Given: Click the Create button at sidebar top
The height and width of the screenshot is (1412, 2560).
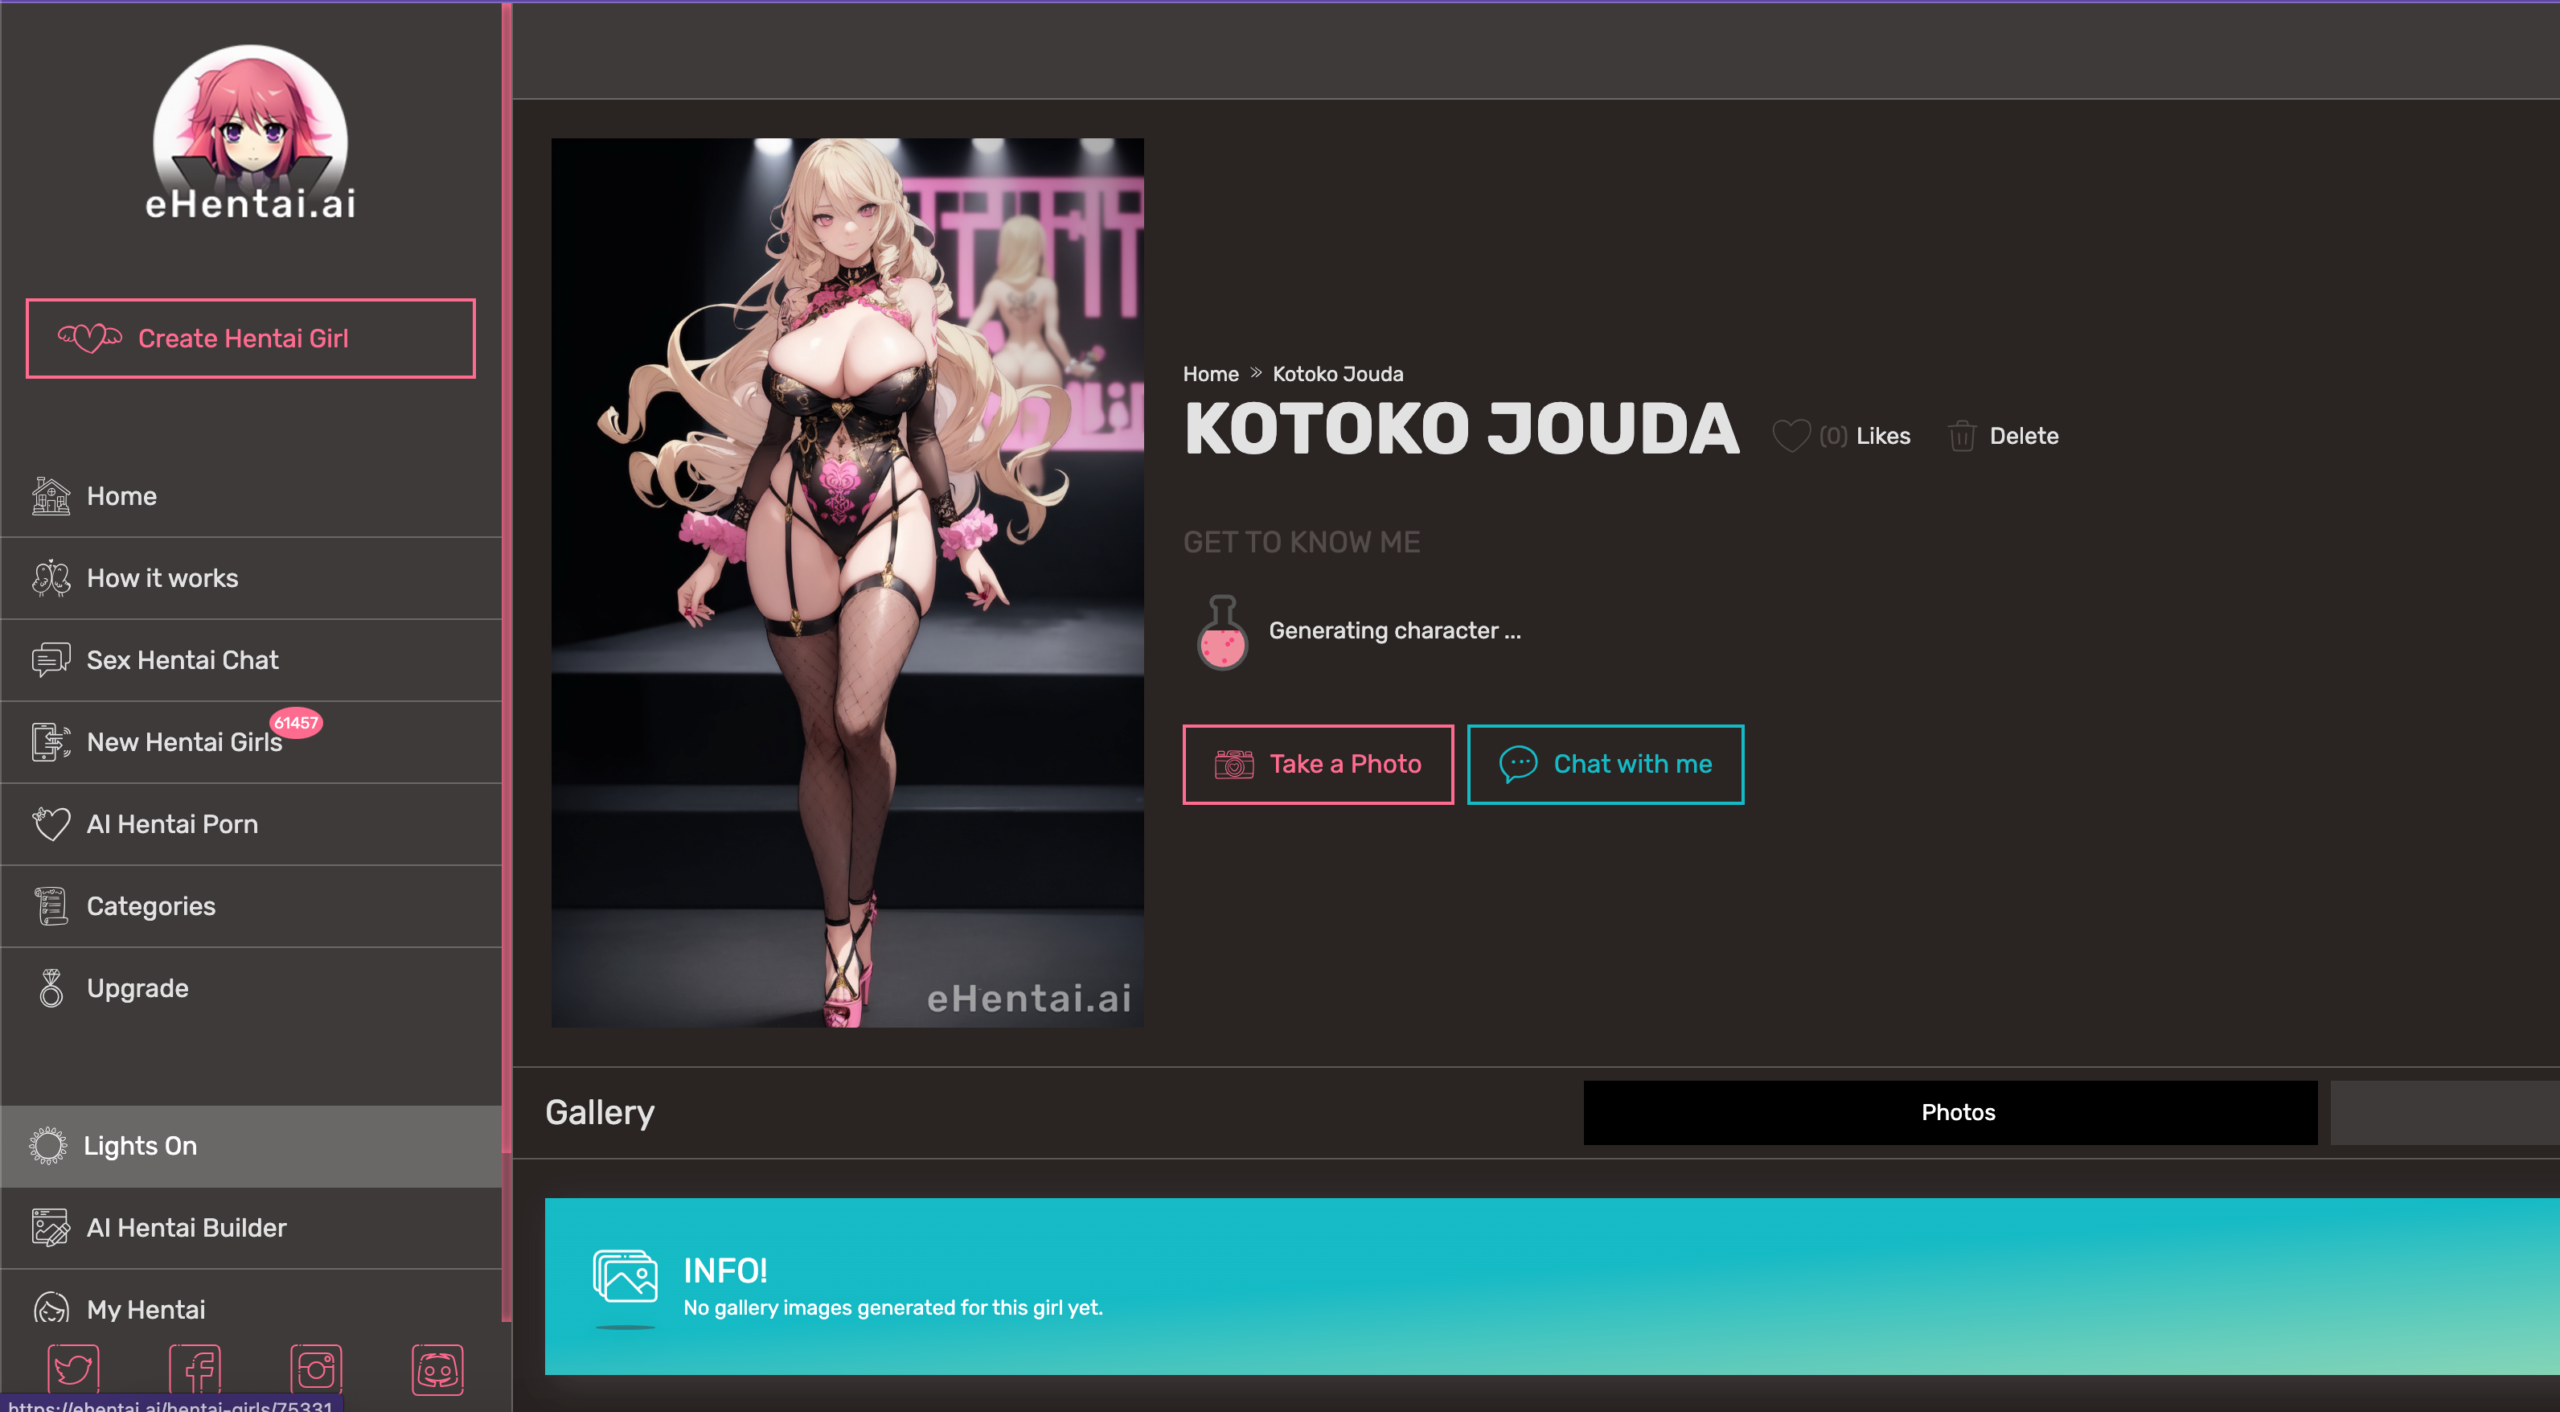Looking at the screenshot, I should coord(250,338).
